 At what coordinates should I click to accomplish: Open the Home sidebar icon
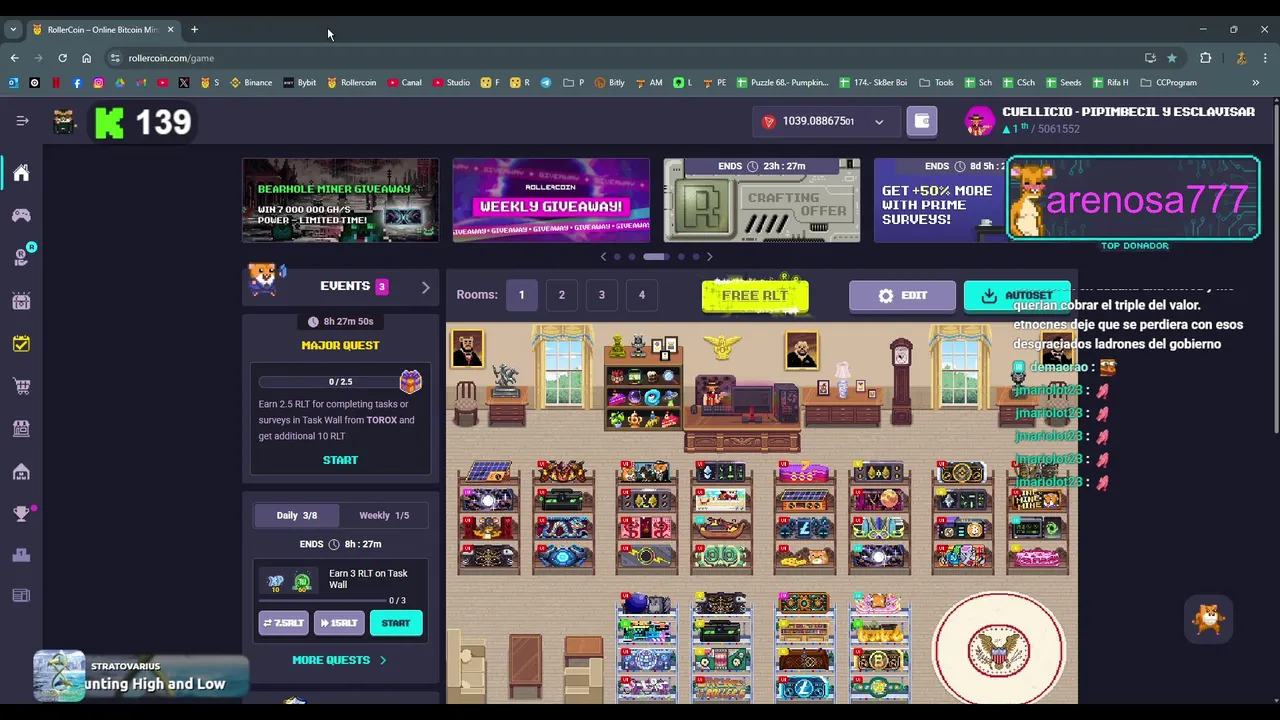[x=21, y=173]
